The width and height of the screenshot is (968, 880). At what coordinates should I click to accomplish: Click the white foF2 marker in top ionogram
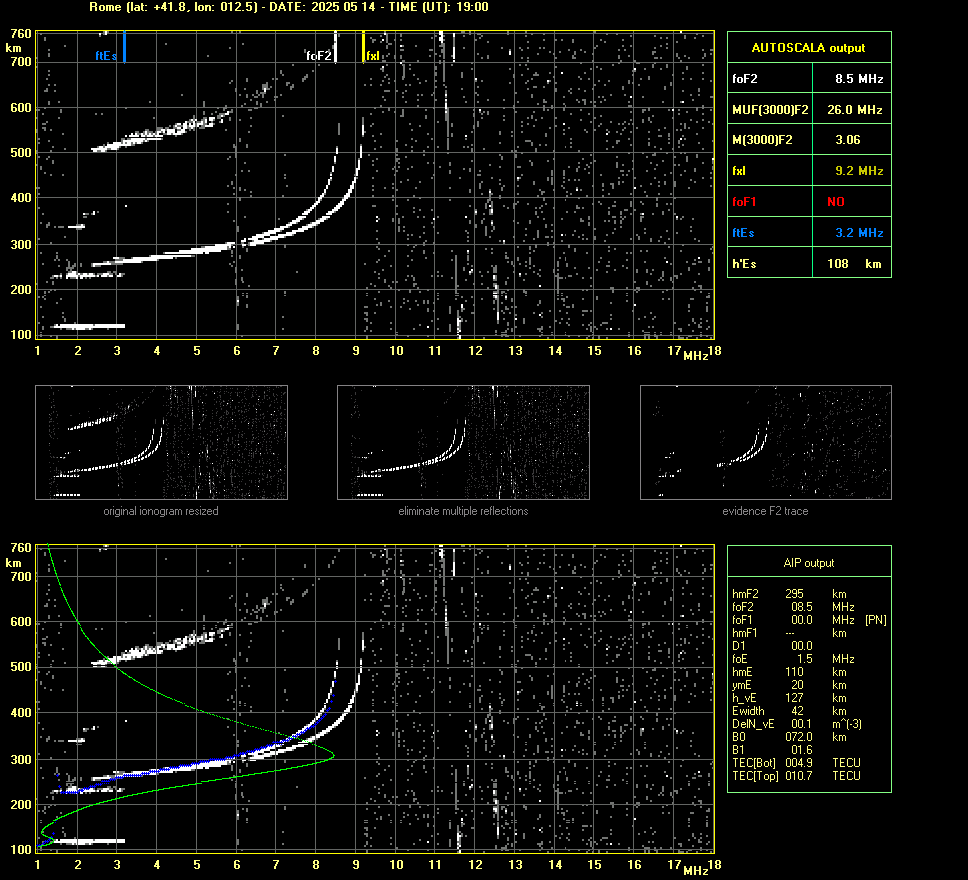335,47
